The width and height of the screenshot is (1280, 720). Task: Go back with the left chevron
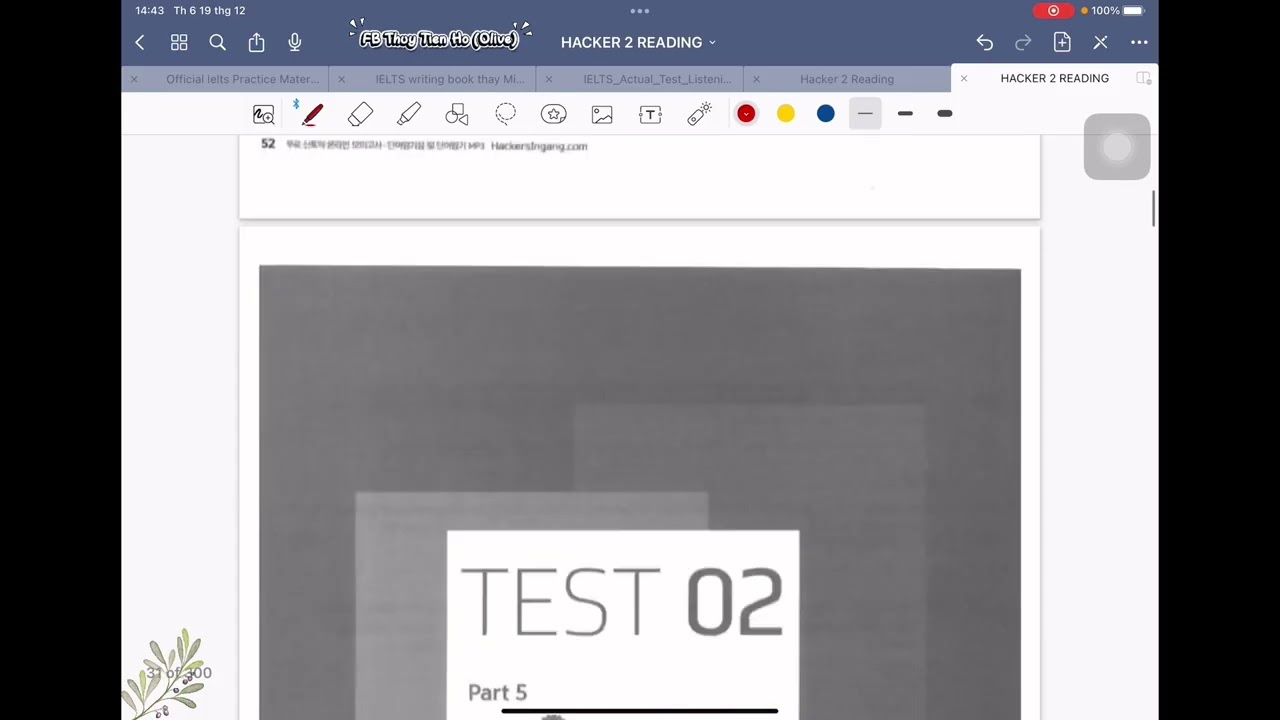[140, 42]
